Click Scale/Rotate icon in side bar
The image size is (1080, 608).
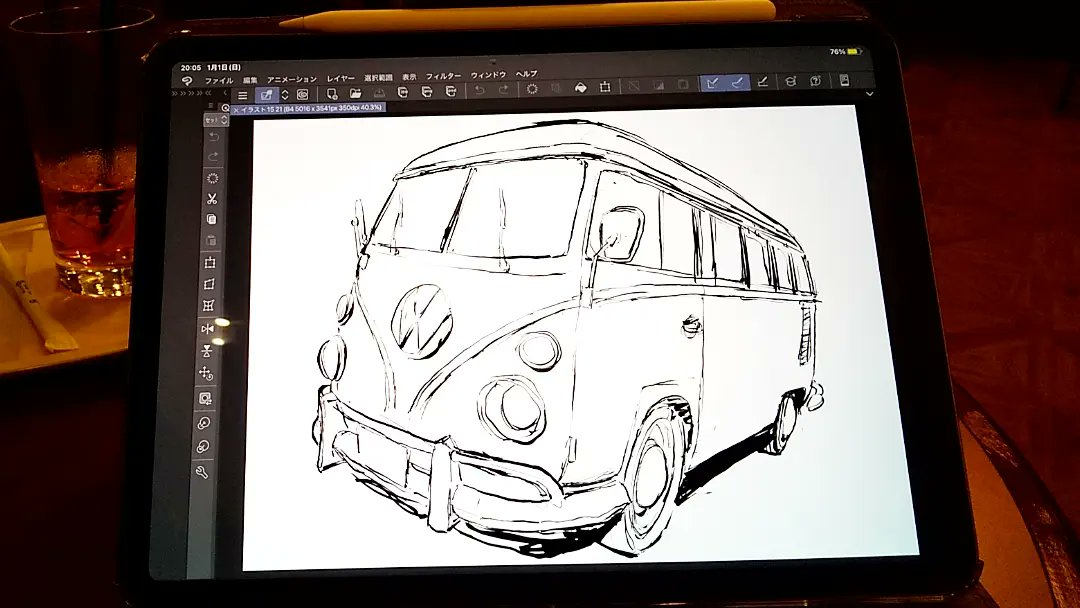coord(211,262)
